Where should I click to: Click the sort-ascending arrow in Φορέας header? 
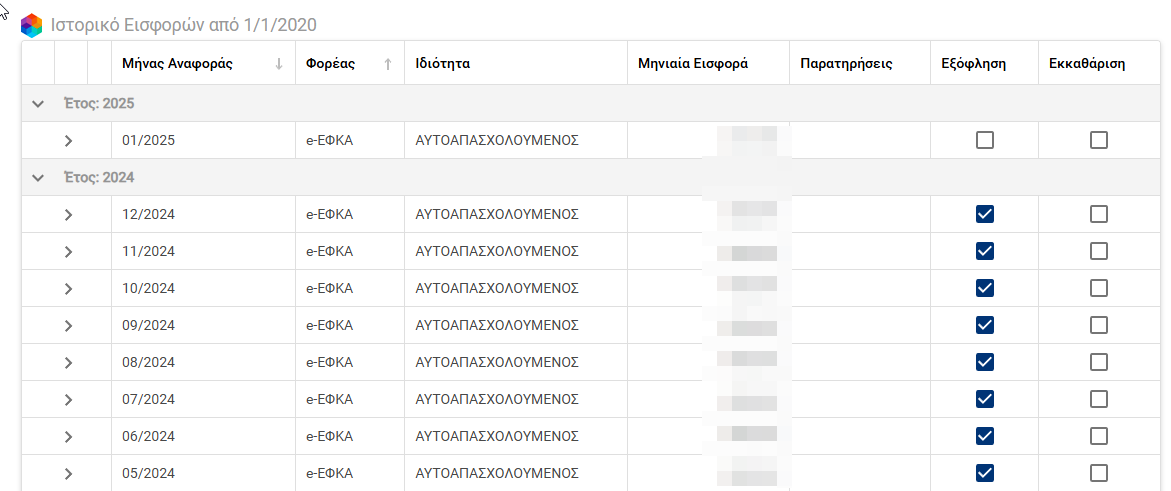(x=388, y=64)
